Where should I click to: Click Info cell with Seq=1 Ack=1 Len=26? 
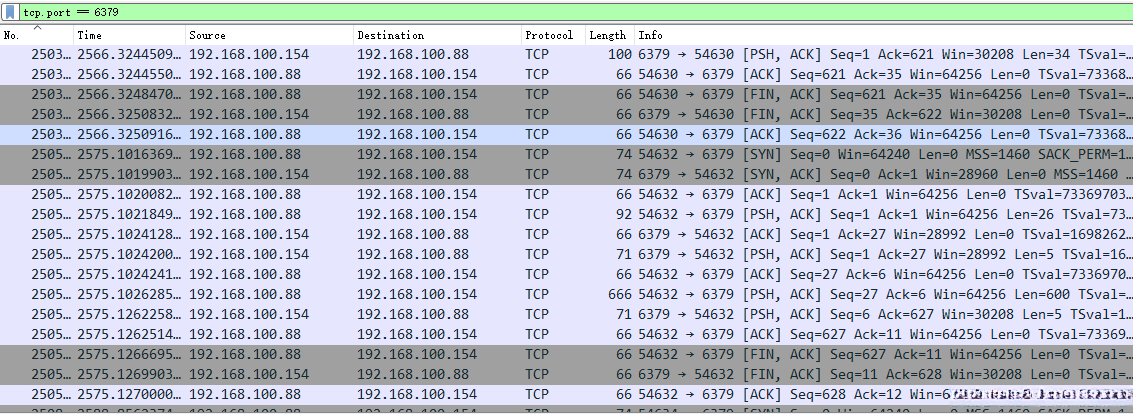click(x=885, y=215)
